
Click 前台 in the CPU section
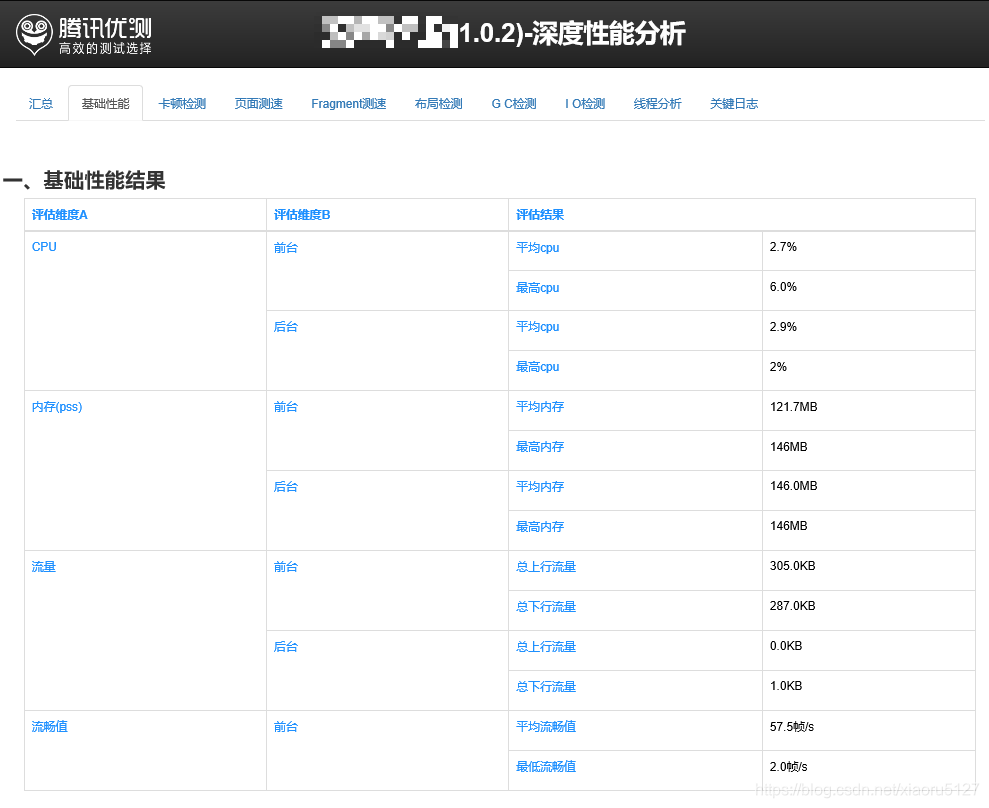tap(286, 248)
